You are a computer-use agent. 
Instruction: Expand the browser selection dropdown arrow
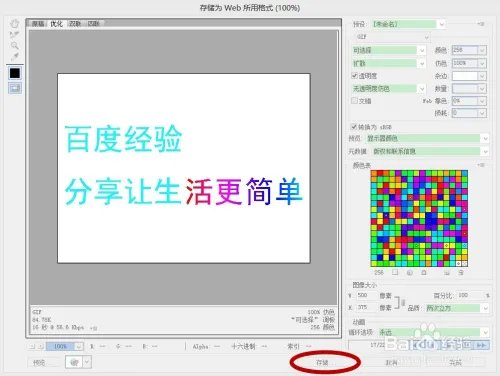pyautogui.click(x=87, y=362)
